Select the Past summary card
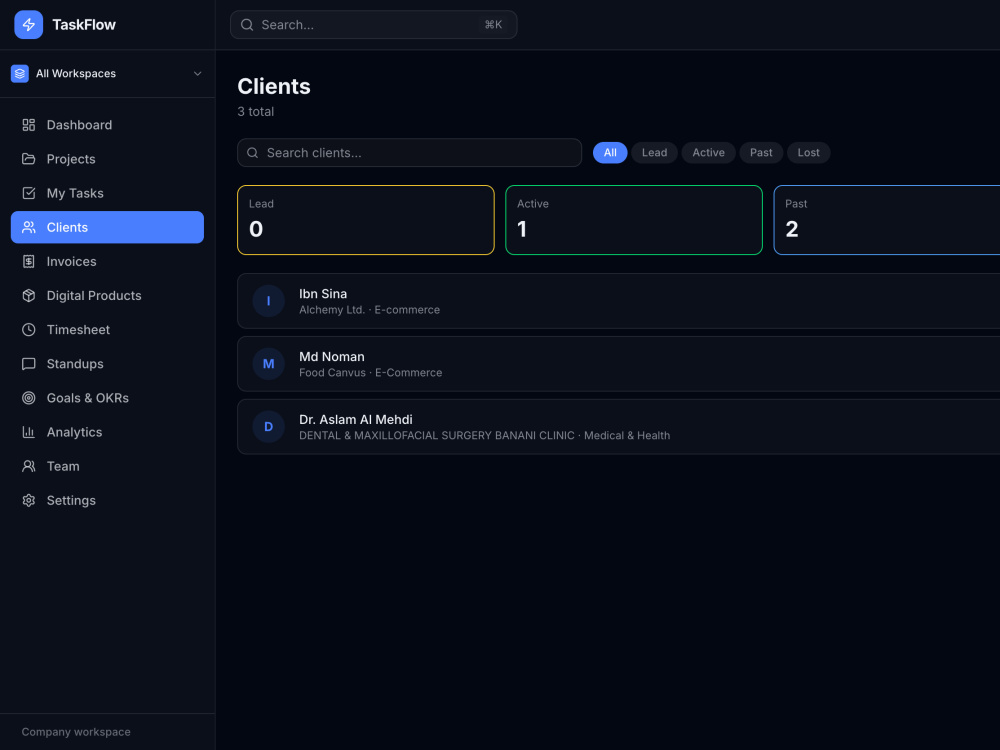The height and width of the screenshot is (750, 1000). coord(887,220)
